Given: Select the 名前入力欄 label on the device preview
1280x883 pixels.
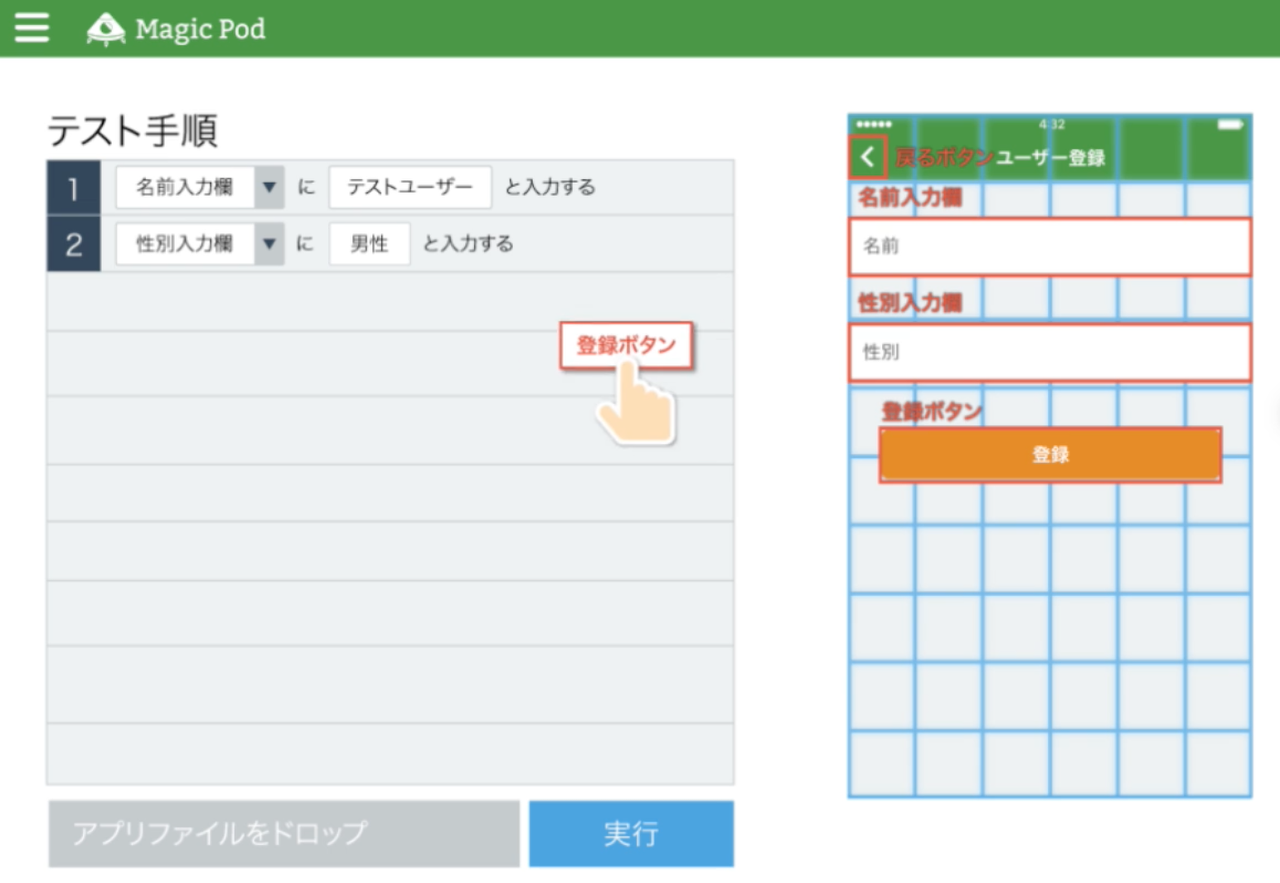Looking at the screenshot, I should pos(911,196).
